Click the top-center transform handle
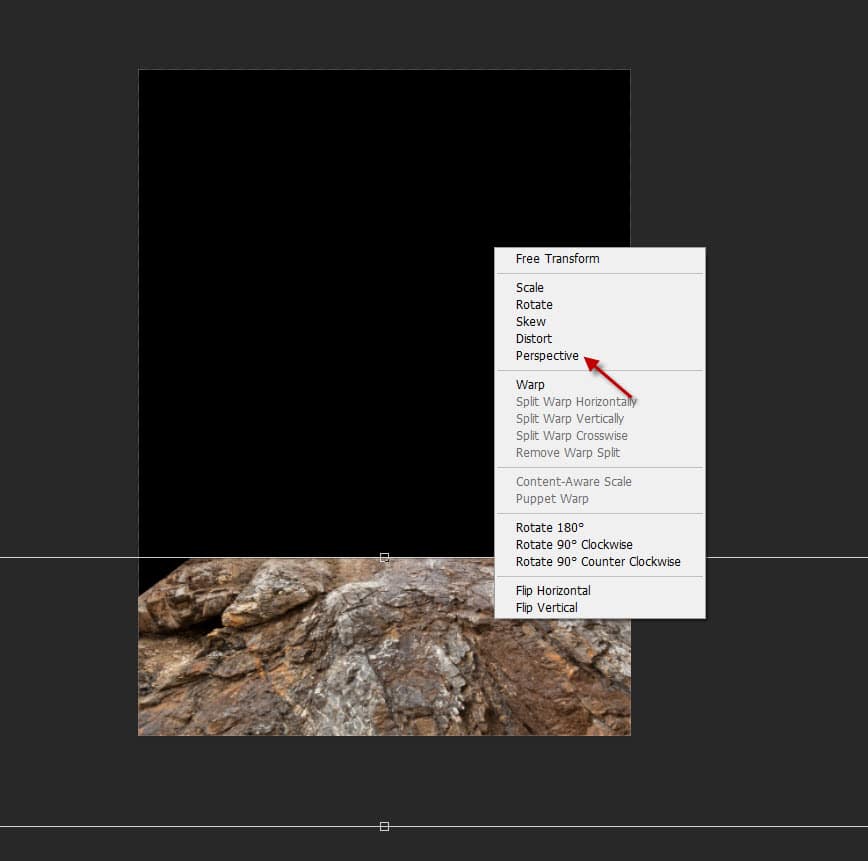Image resolution: width=868 pixels, height=861 pixels. point(384,557)
